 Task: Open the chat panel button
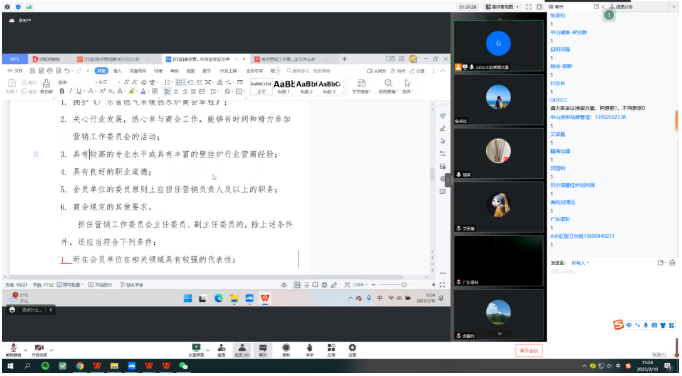tap(263, 349)
